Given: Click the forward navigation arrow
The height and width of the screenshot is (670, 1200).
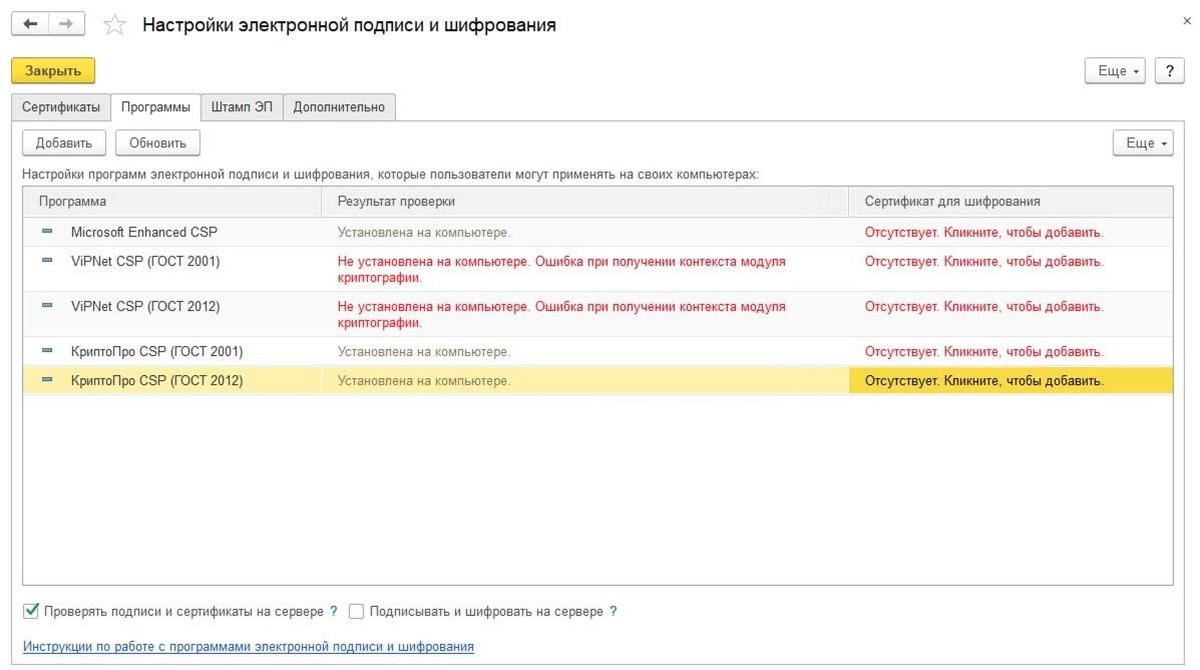Looking at the screenshot, I should click(66, 24).
